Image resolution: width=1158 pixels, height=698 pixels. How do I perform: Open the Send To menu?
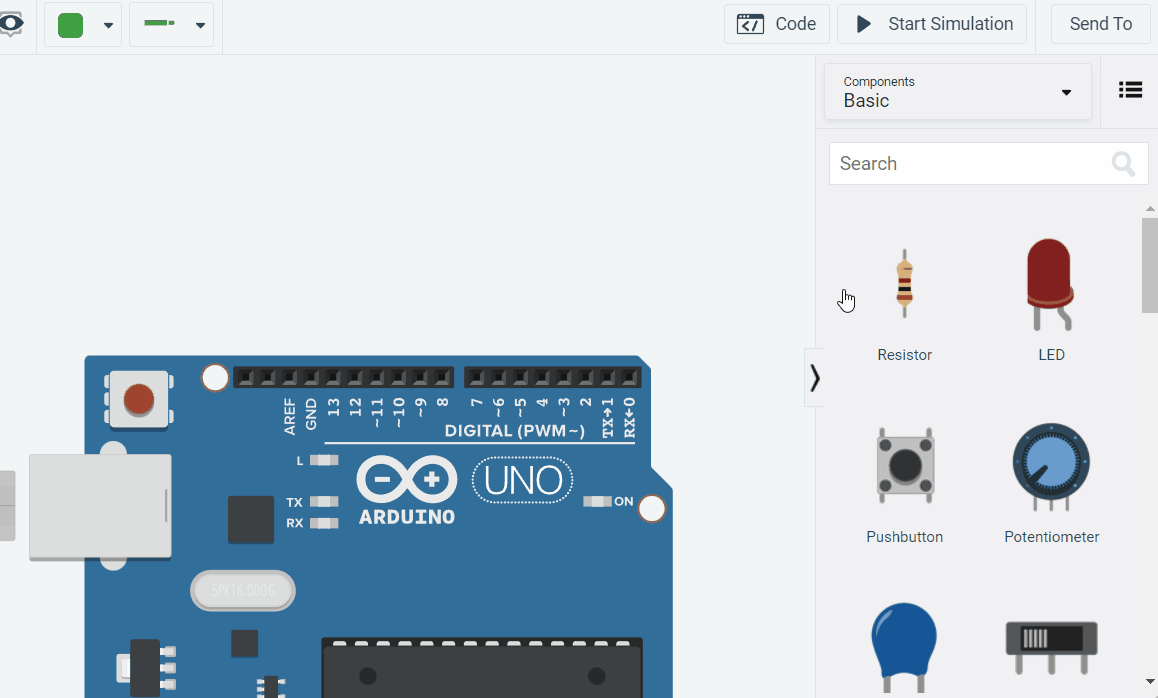pyautogui.click(x=1100, y=23)
